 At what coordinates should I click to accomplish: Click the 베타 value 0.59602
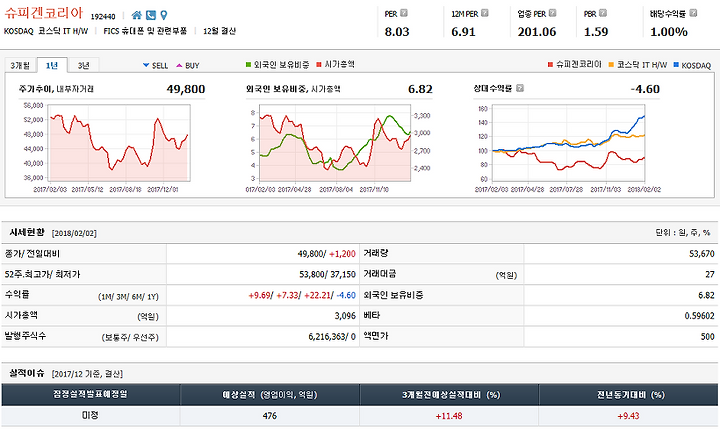pyautogui.click(x=699, y=316)
